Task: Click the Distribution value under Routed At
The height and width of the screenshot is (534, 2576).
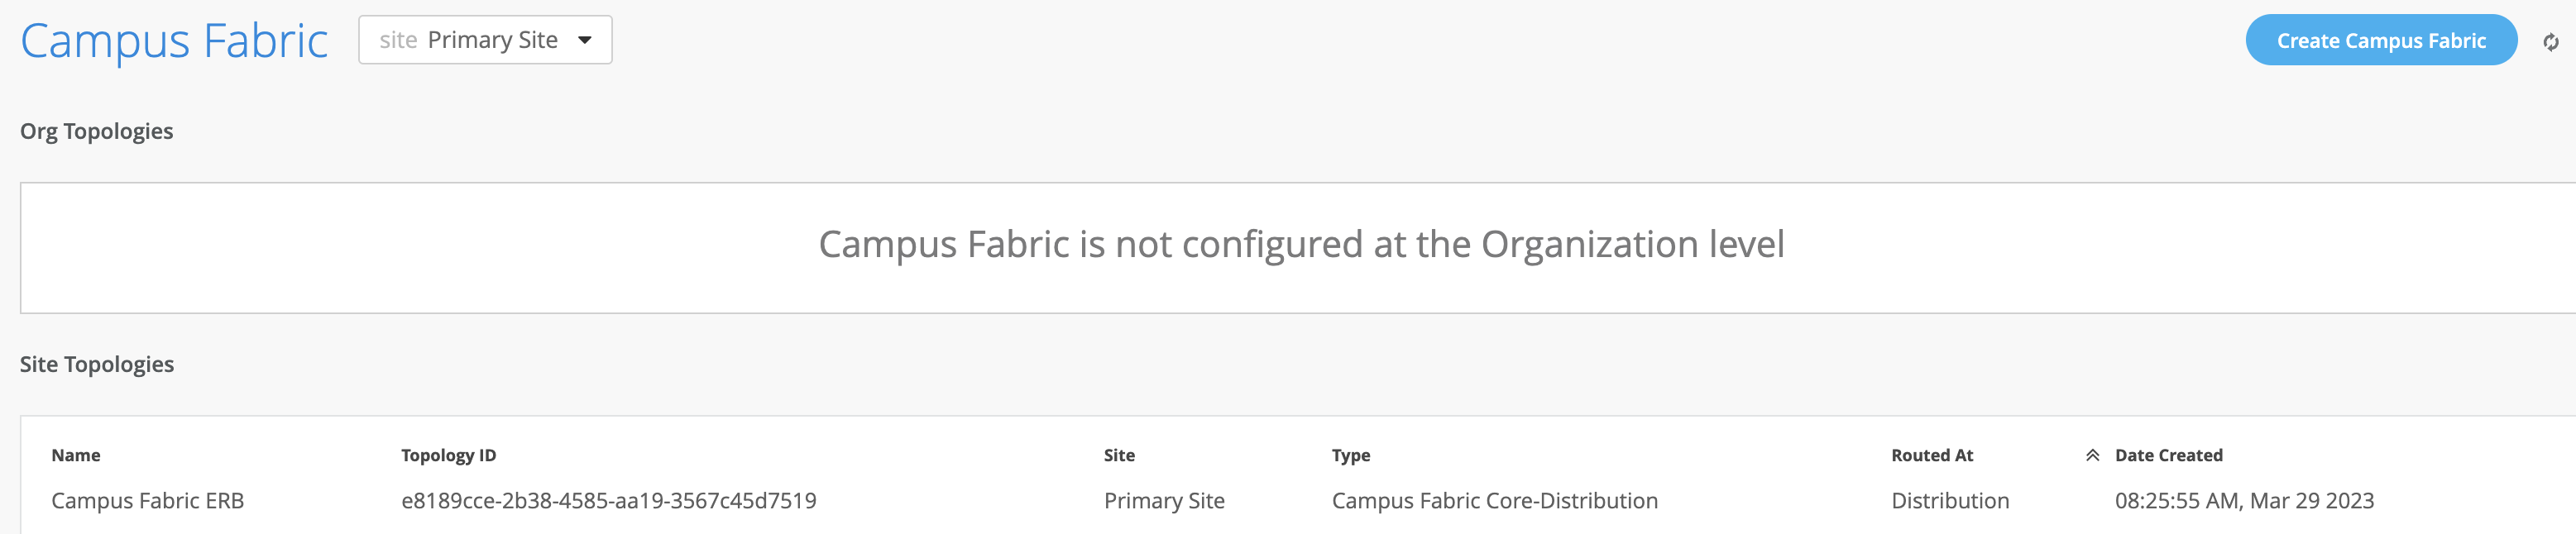Action: tap(1949, 501)
